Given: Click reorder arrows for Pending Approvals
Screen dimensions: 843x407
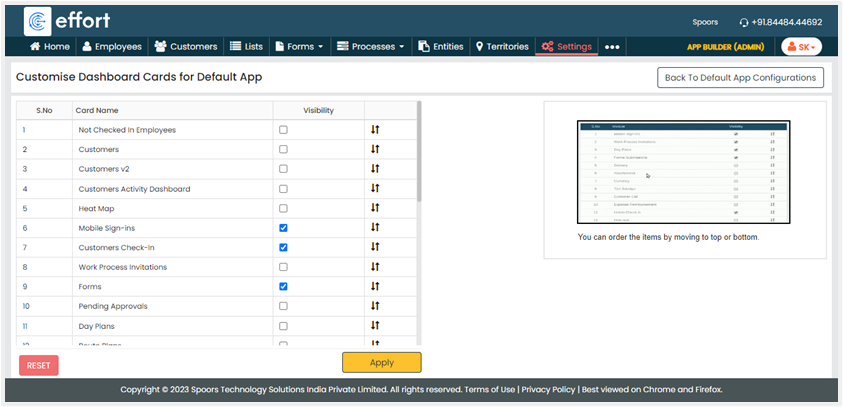Looking at the screenshot, I should tap(375, 306).
